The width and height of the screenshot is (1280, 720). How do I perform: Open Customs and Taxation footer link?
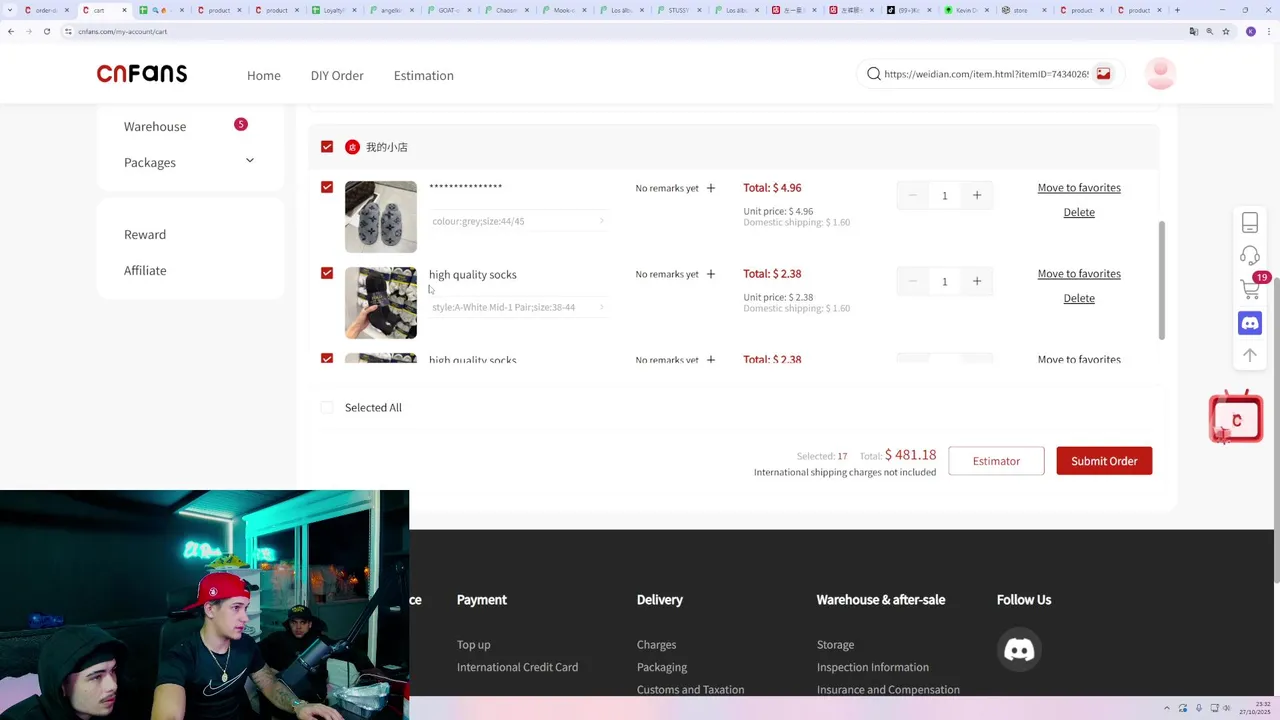pos(690,689)
